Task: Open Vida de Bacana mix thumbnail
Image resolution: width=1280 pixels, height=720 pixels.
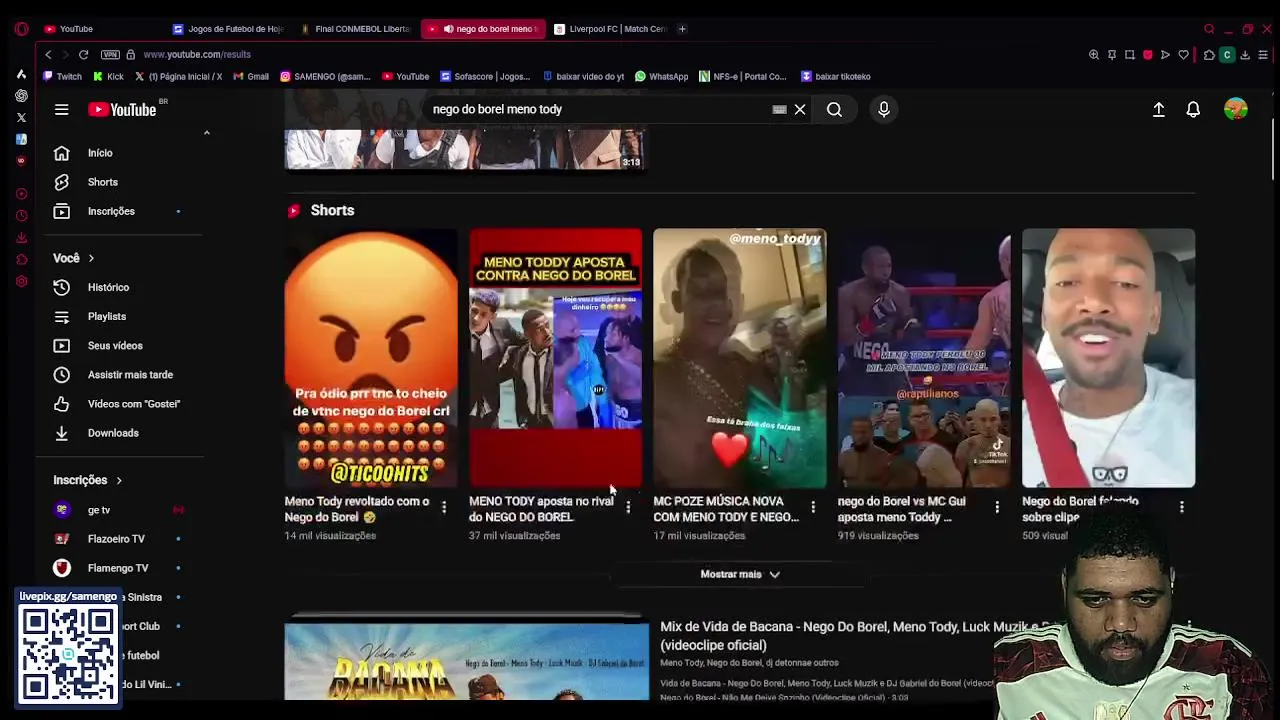Action: [467, 660]
